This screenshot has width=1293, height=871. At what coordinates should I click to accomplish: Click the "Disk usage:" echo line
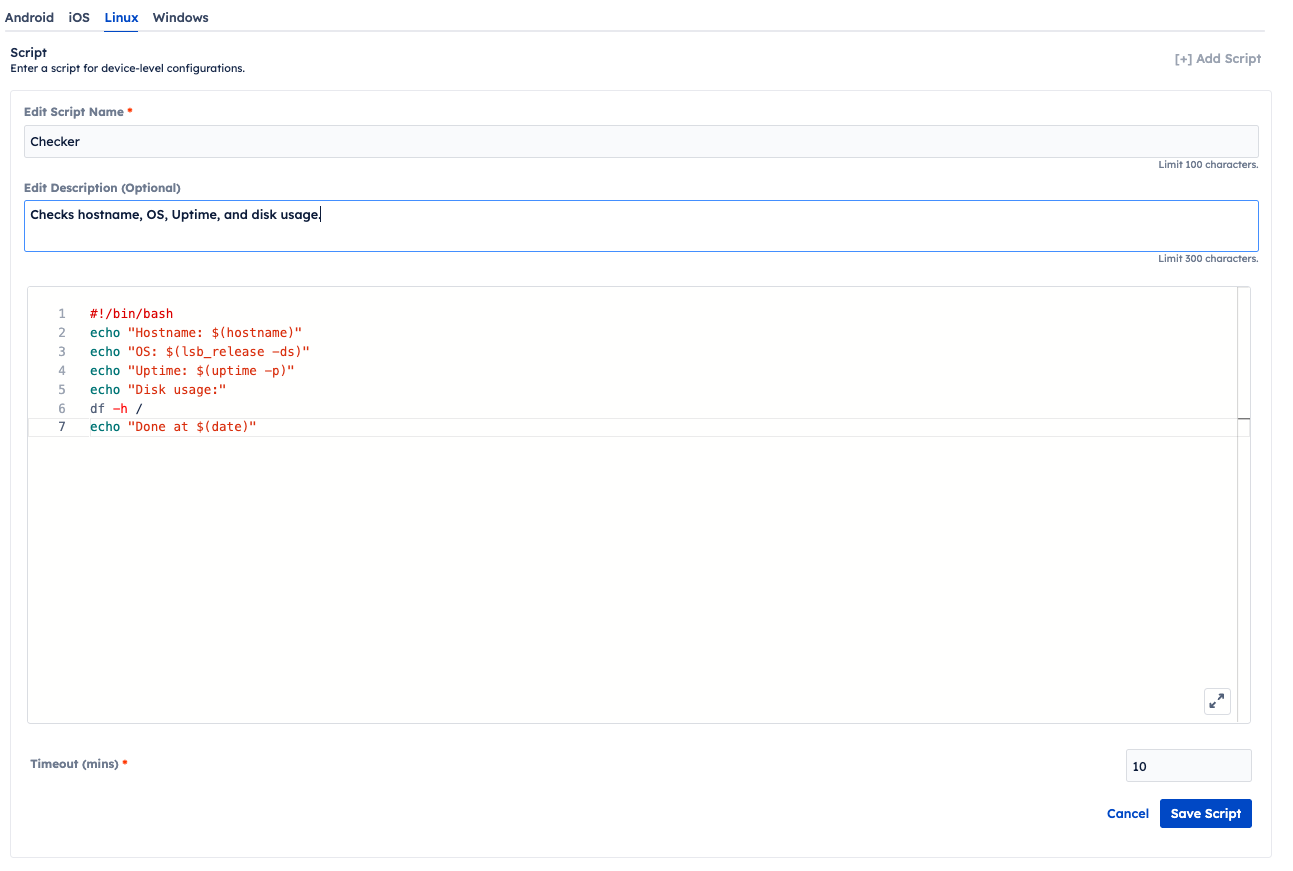pos(158,390)
